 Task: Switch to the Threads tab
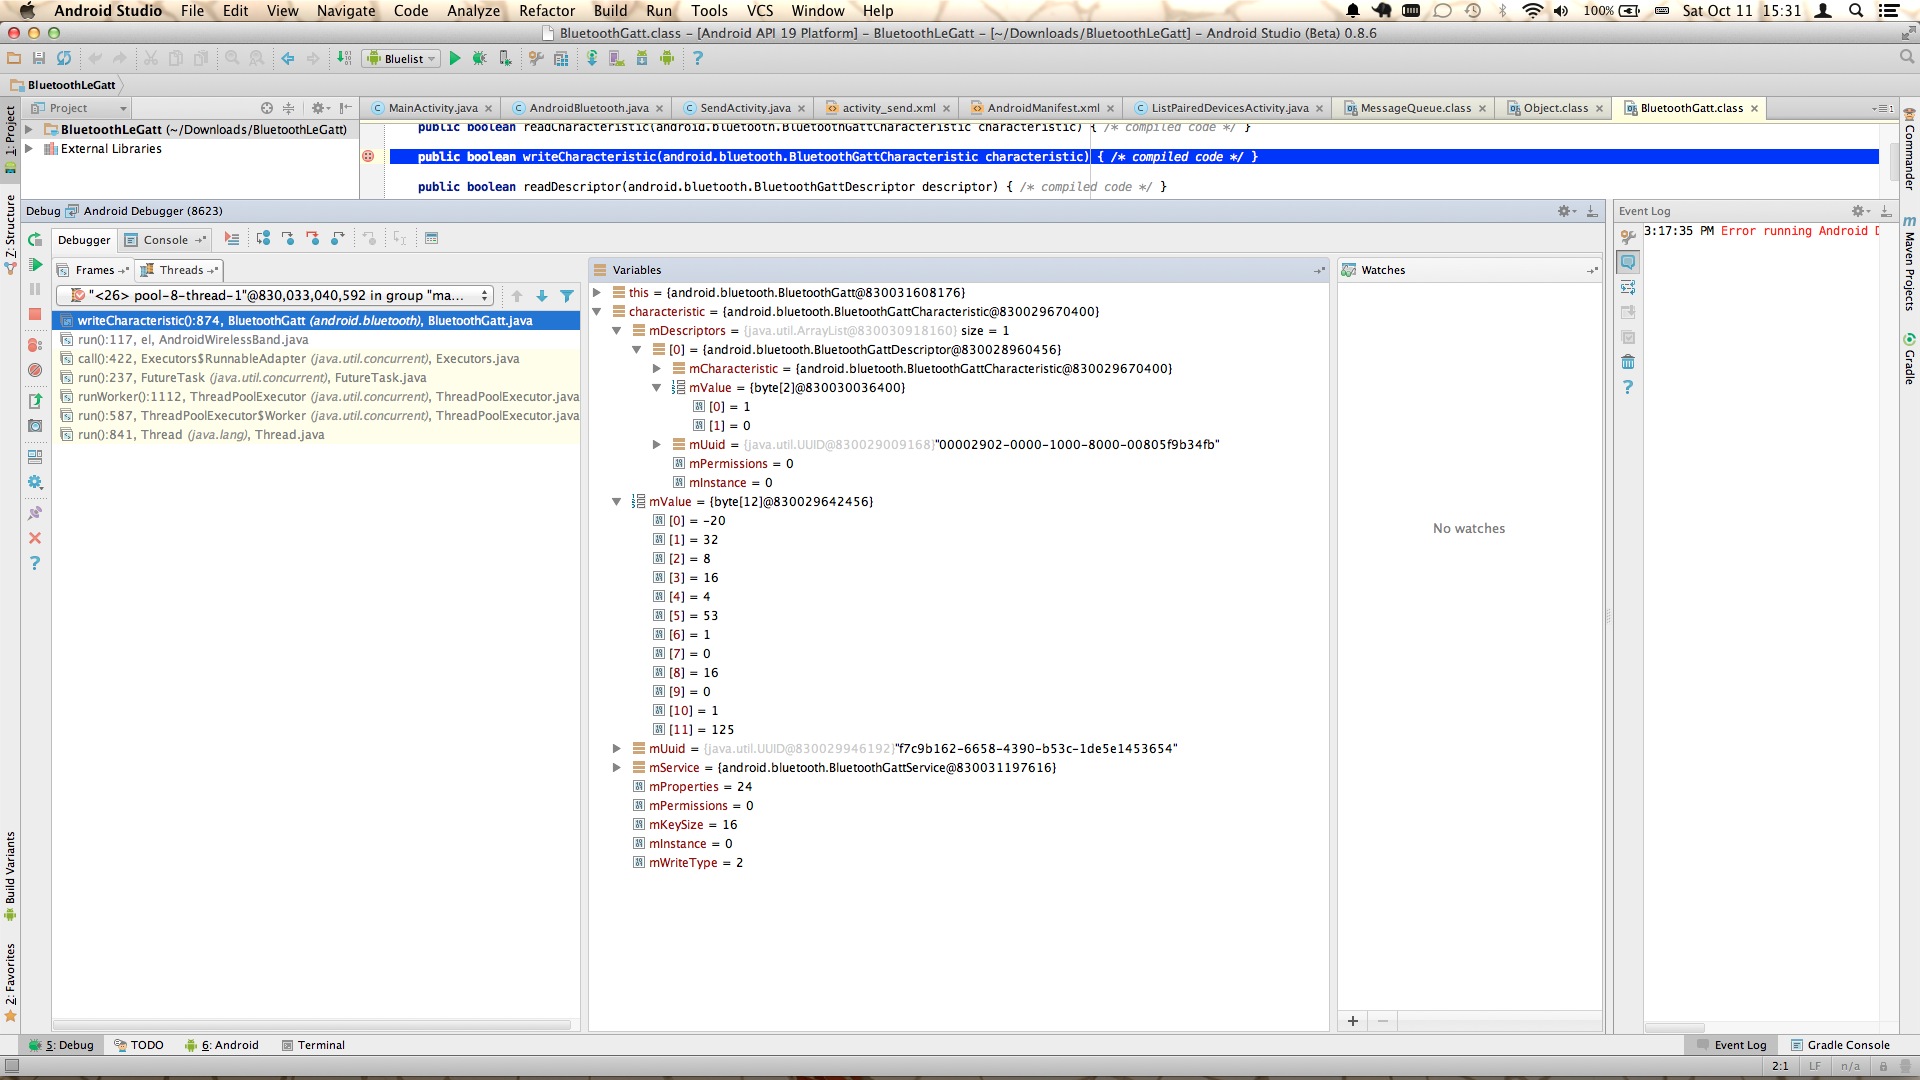[x=181, y=270]
